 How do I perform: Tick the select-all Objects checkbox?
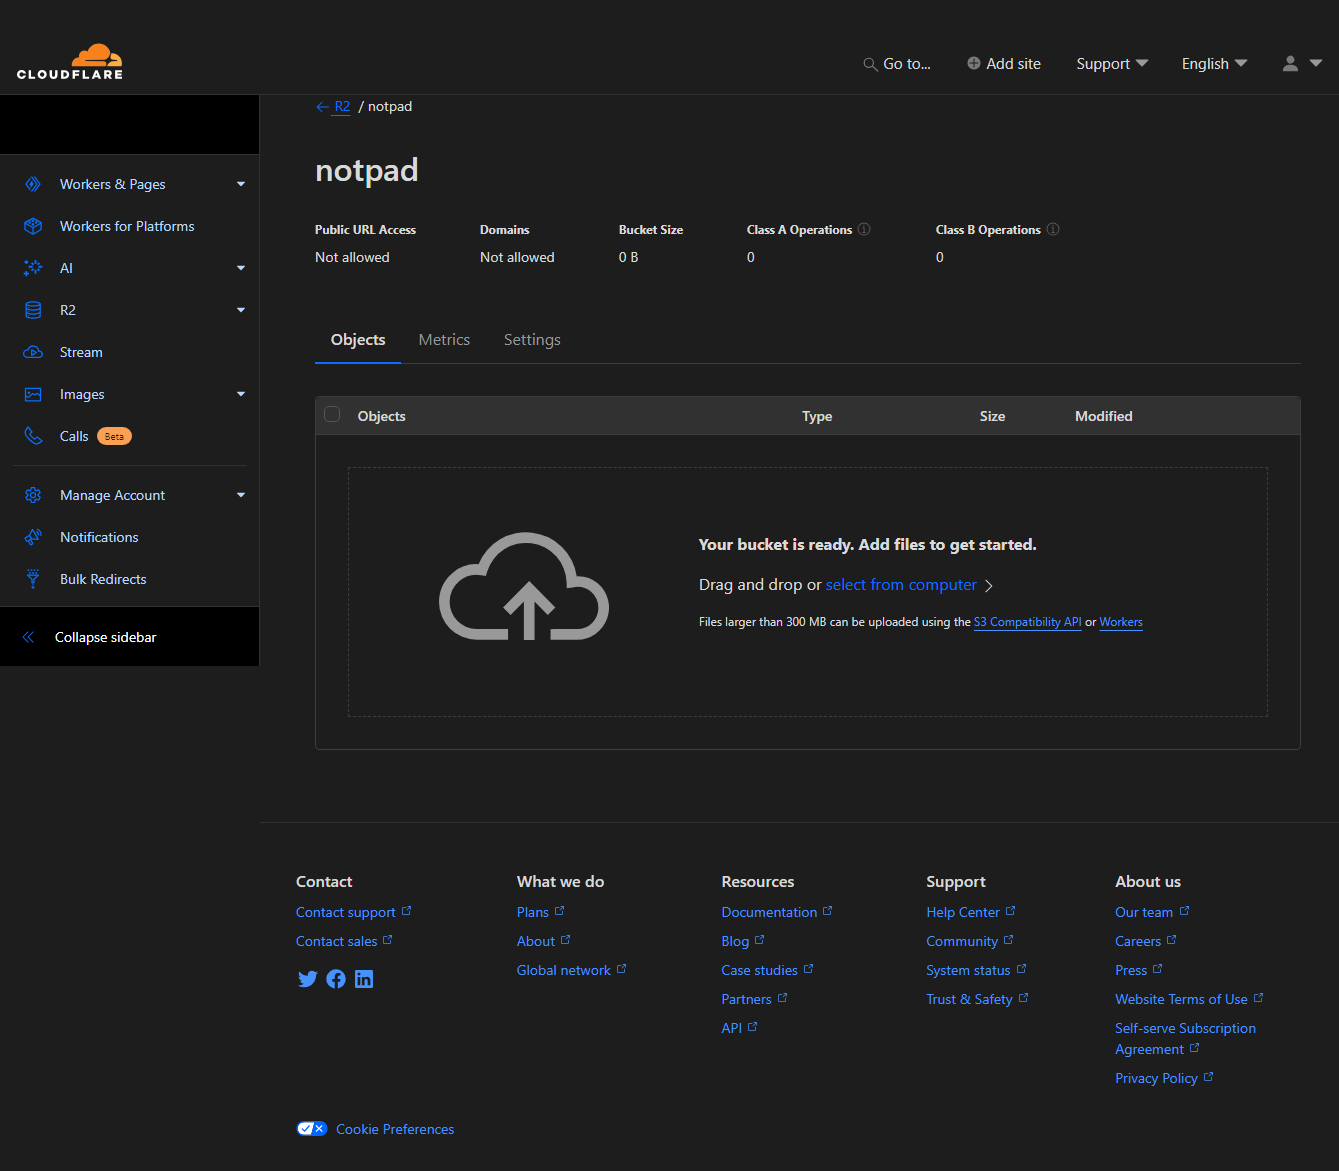333,415
